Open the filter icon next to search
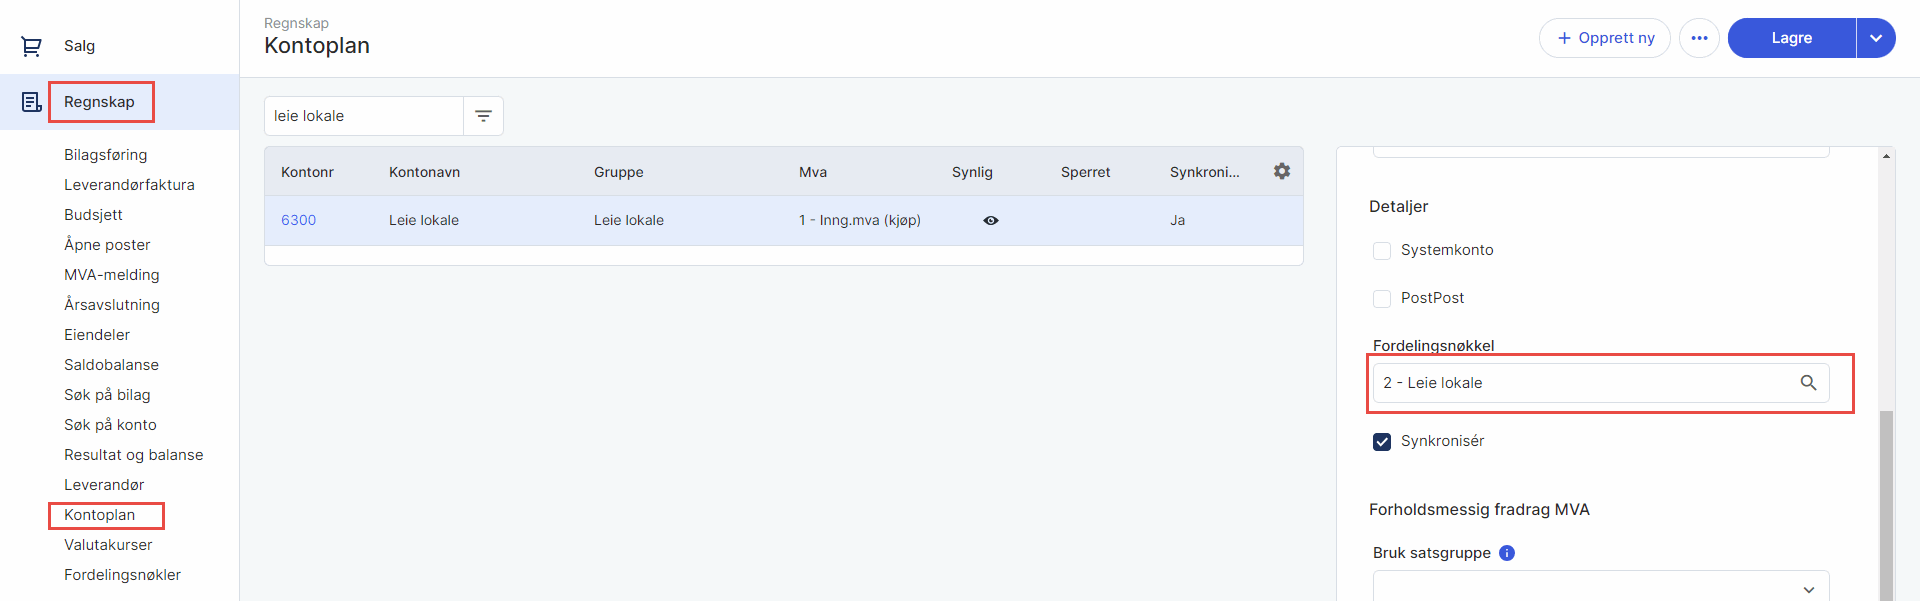 (483, 116)
